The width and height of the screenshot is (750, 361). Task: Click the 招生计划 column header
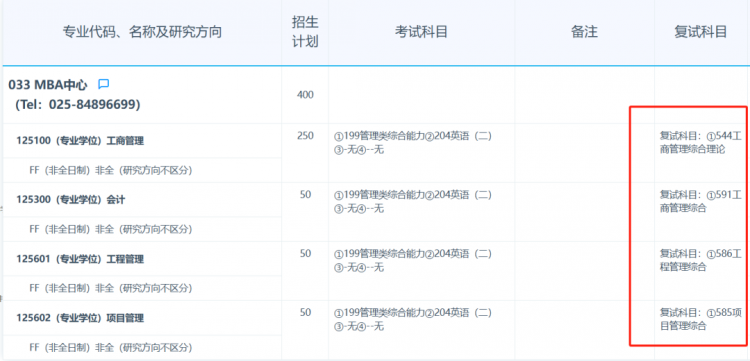click(x=305, y=32)
